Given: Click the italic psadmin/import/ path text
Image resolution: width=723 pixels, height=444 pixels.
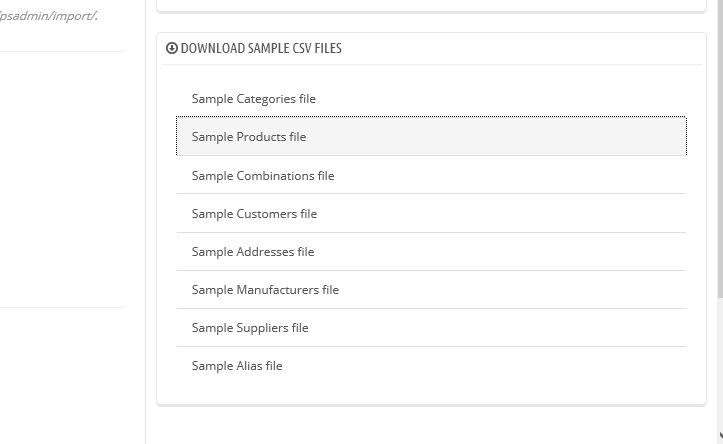Looking at the screenshot, I should point(48,16).
